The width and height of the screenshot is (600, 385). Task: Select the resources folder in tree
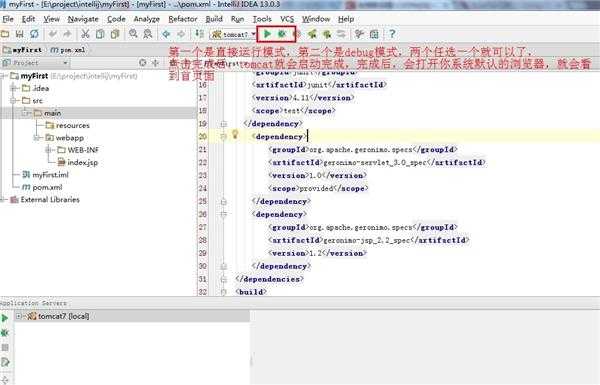point(67,126)
